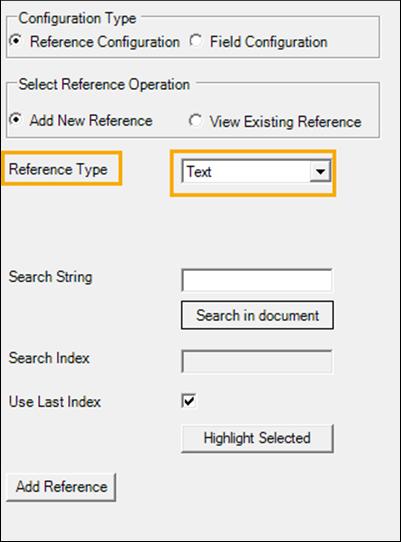The height and width of the screenshot is (542, 401).
Task: Click the Highlight Selected button
Action: [257, 438]
